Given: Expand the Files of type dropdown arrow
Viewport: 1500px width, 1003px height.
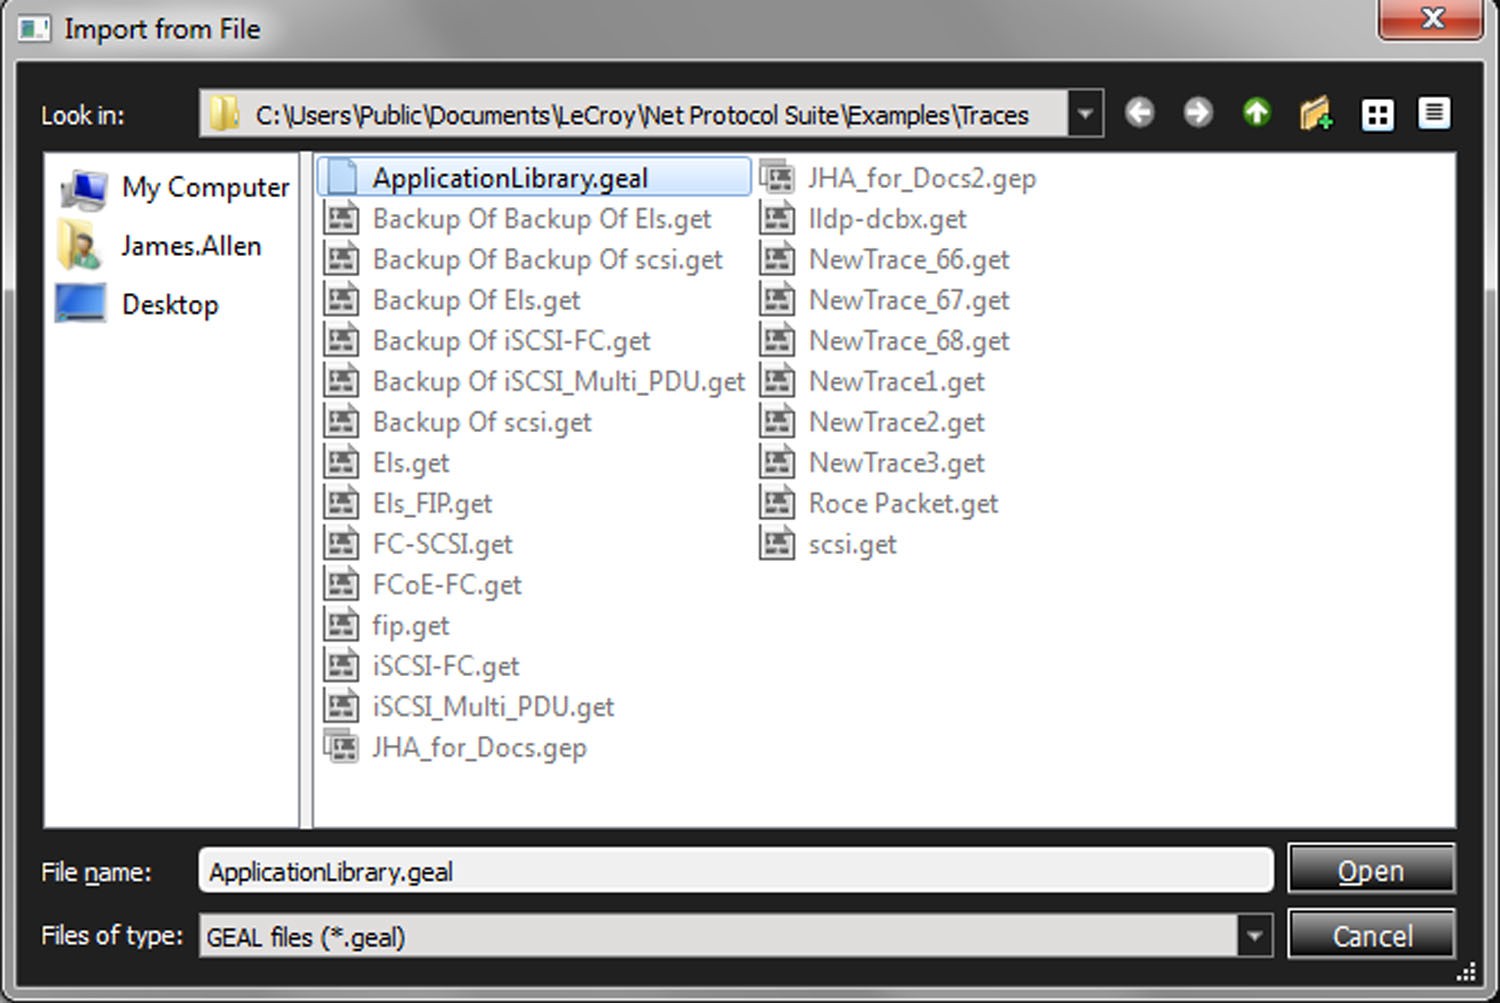Looking at the screenshot, I should [1254, 936].
